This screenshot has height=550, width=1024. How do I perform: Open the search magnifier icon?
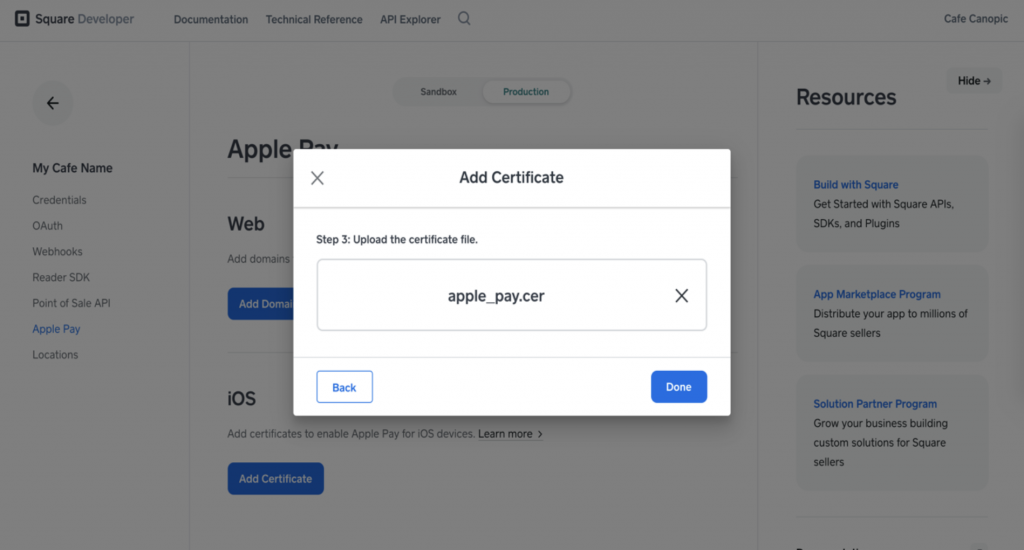[x=464, y=18]
